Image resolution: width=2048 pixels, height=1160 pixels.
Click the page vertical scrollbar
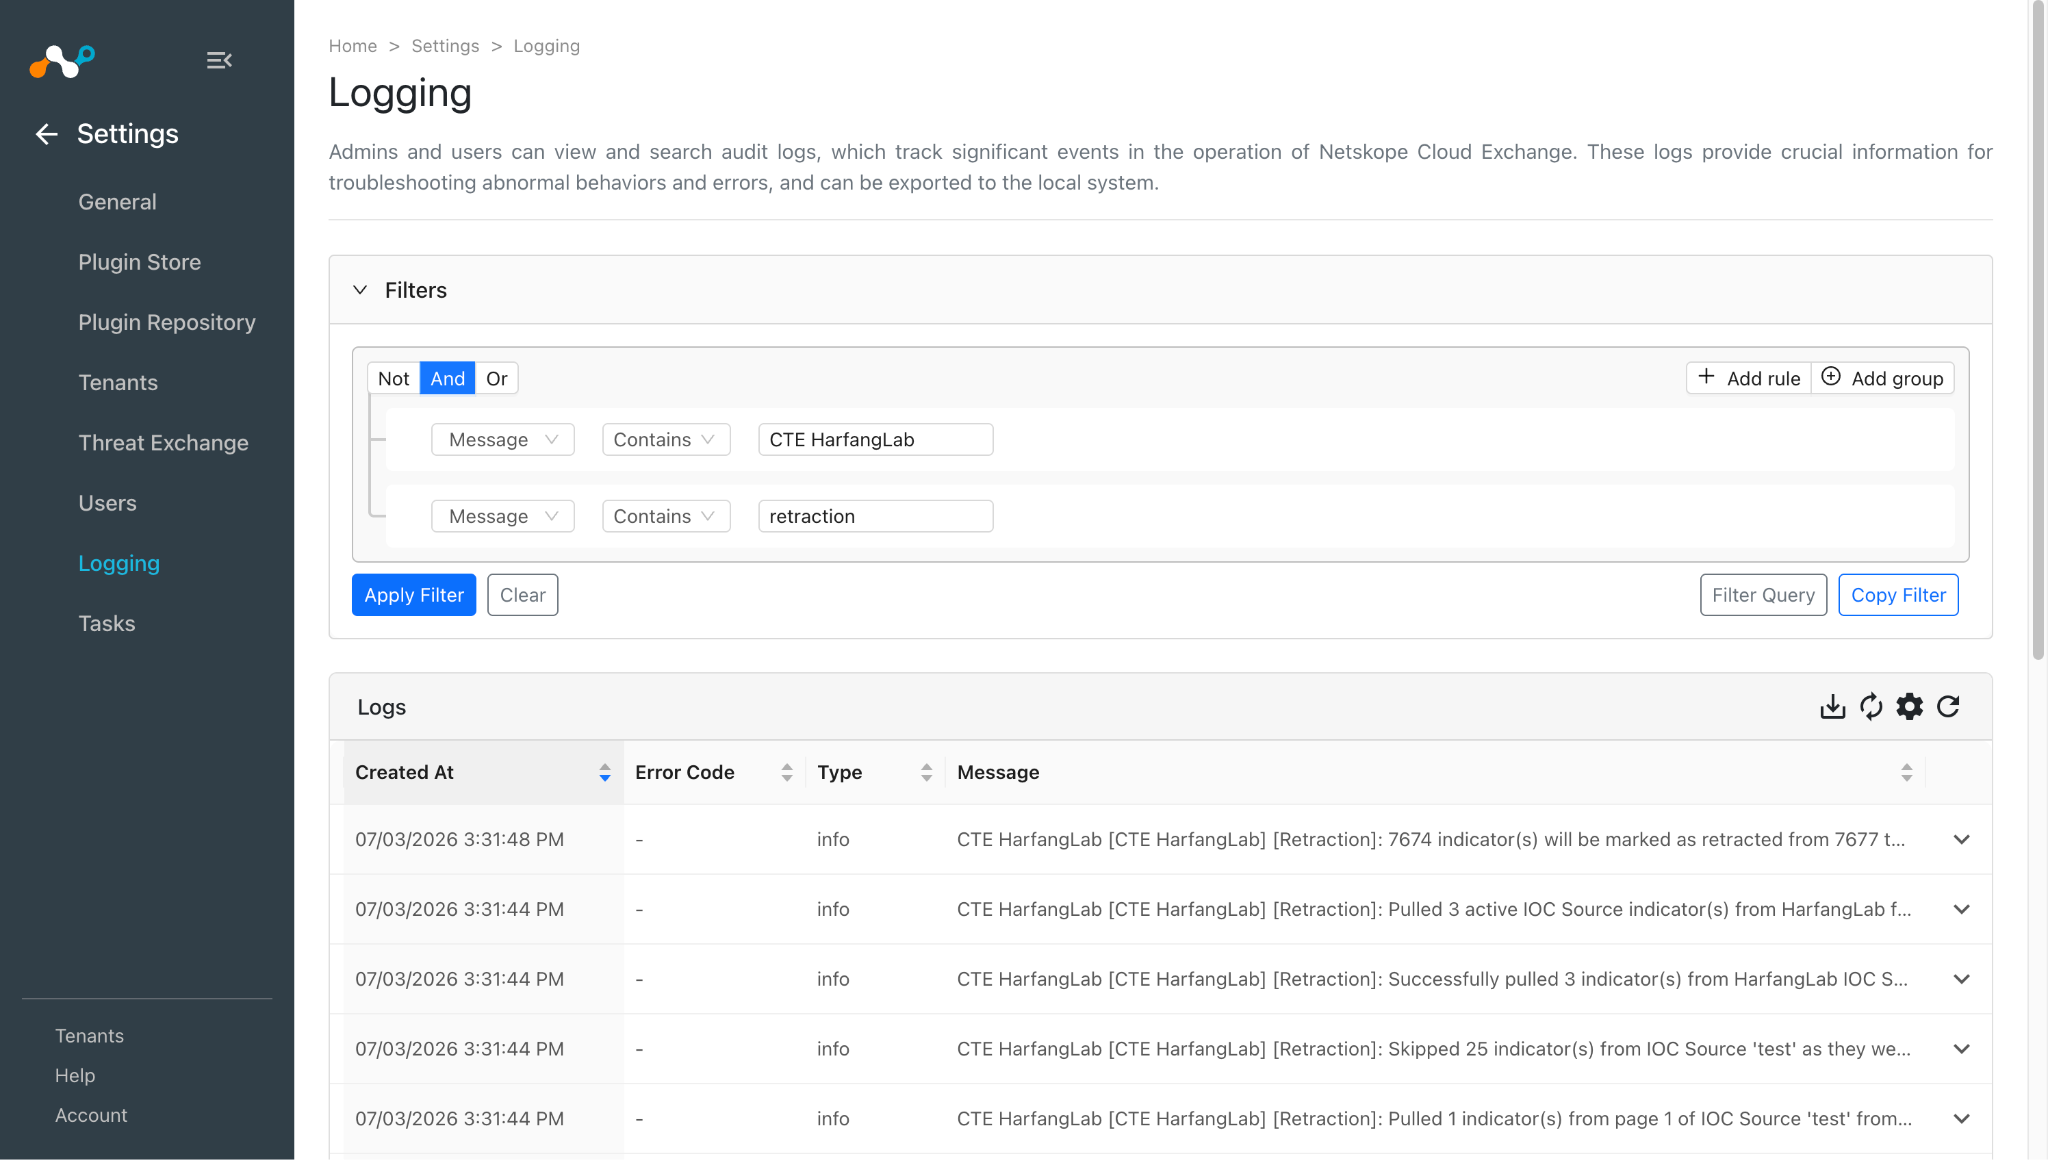[x=2038, y=330]
